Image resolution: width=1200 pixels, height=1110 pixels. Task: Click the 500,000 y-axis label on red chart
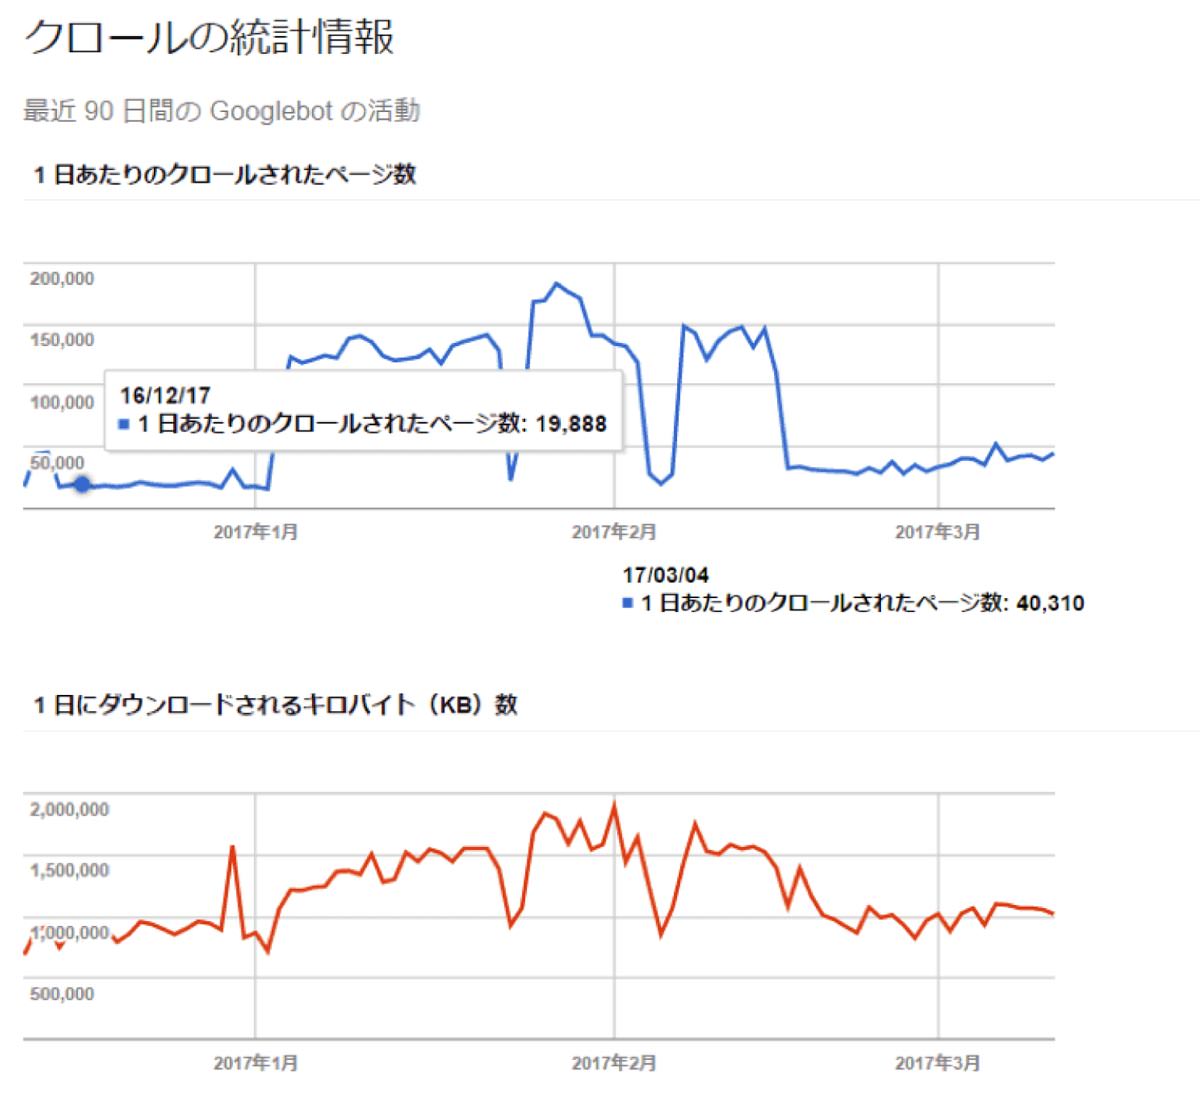62,993
